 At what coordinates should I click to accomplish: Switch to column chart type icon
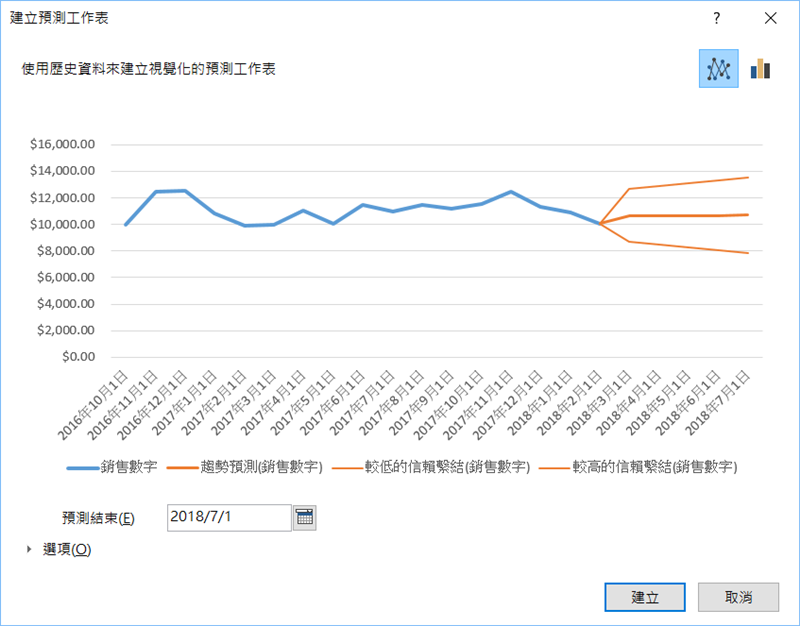760,68
